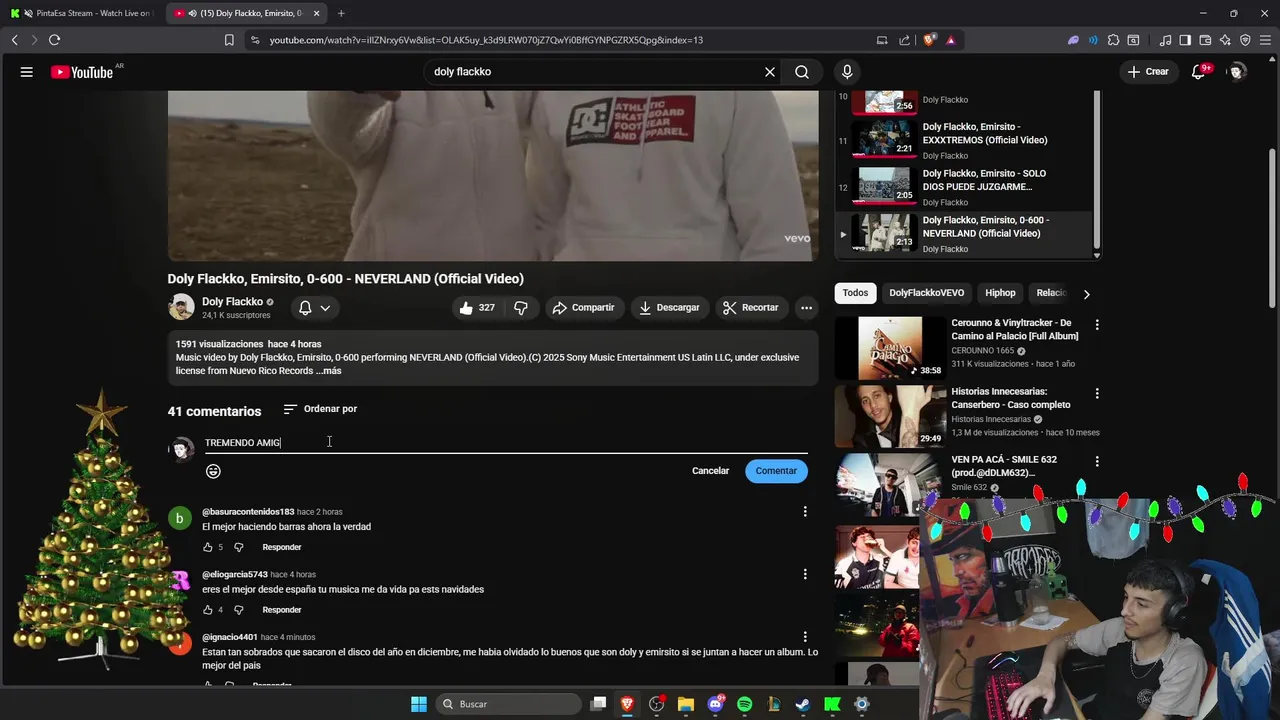Open Historias Innecesarias: Canserbero video title
The height and width of the screenshot is (720, 1280).
click(x=1011, y=398)
